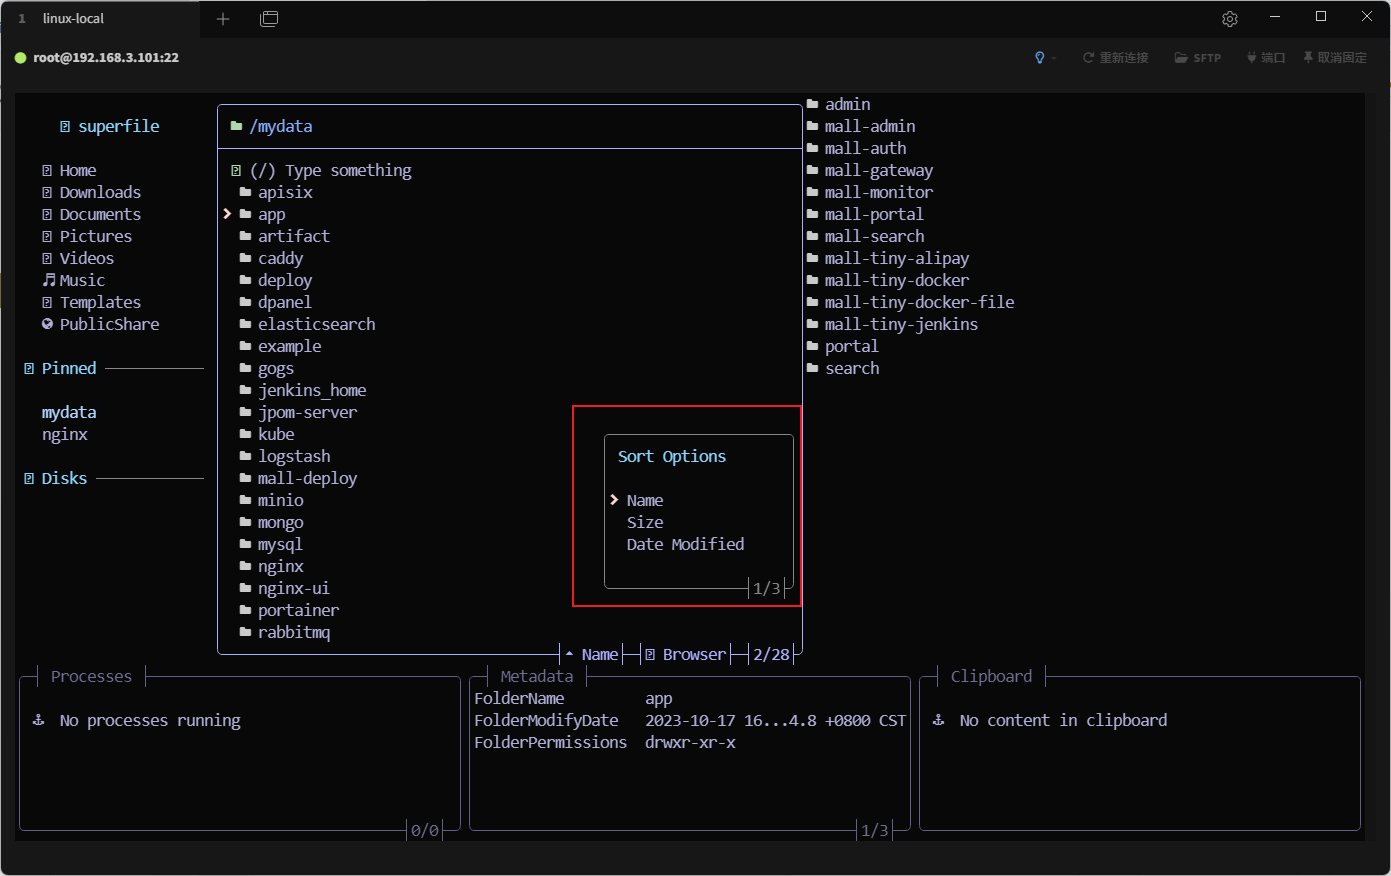Click the port (端口) button

click(1265, 58)
